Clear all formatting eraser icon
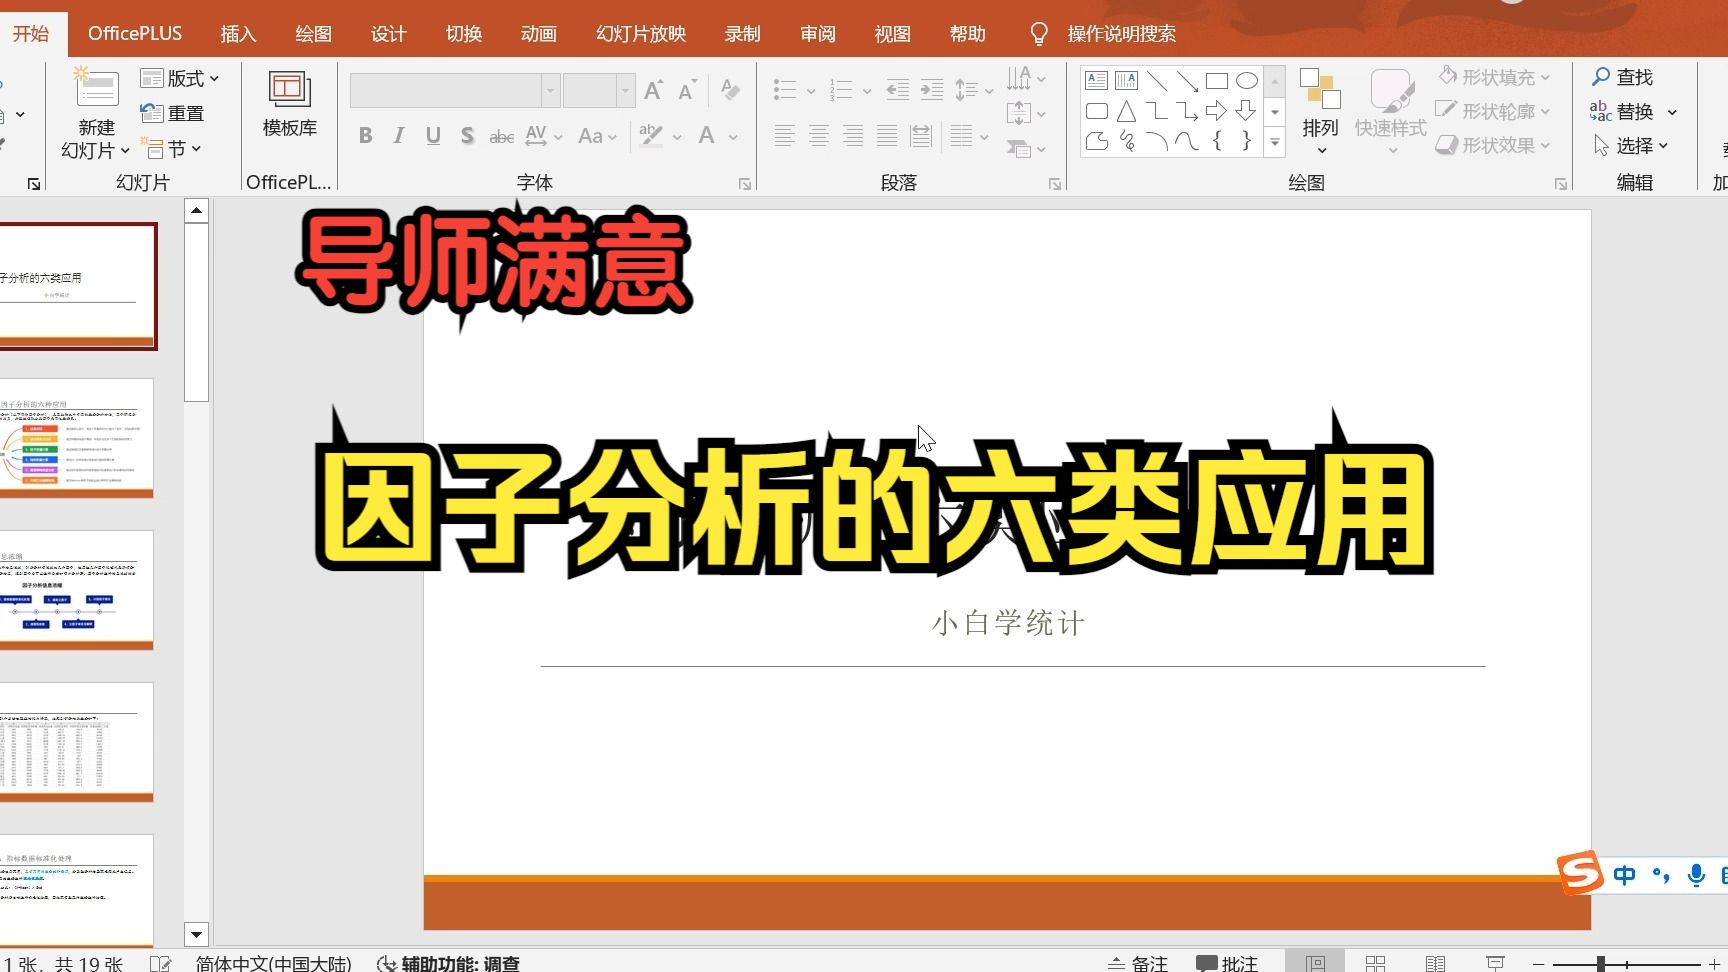This screenshot has width=1728, height=972. (731, 90)
